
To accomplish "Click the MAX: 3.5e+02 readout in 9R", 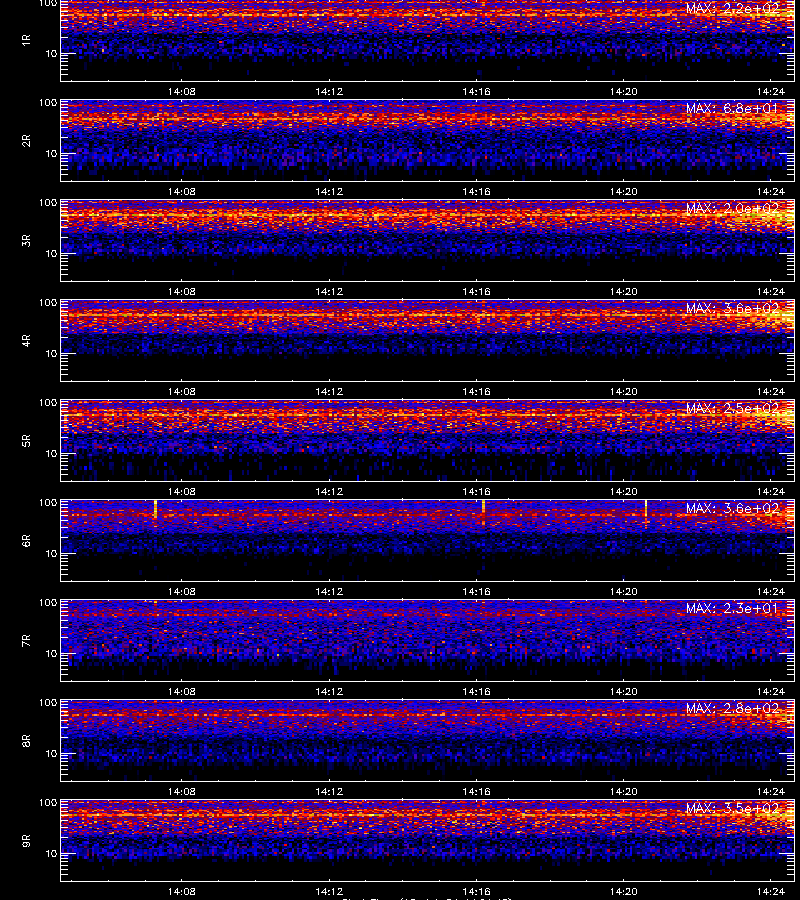I will [x=732, y=809].
